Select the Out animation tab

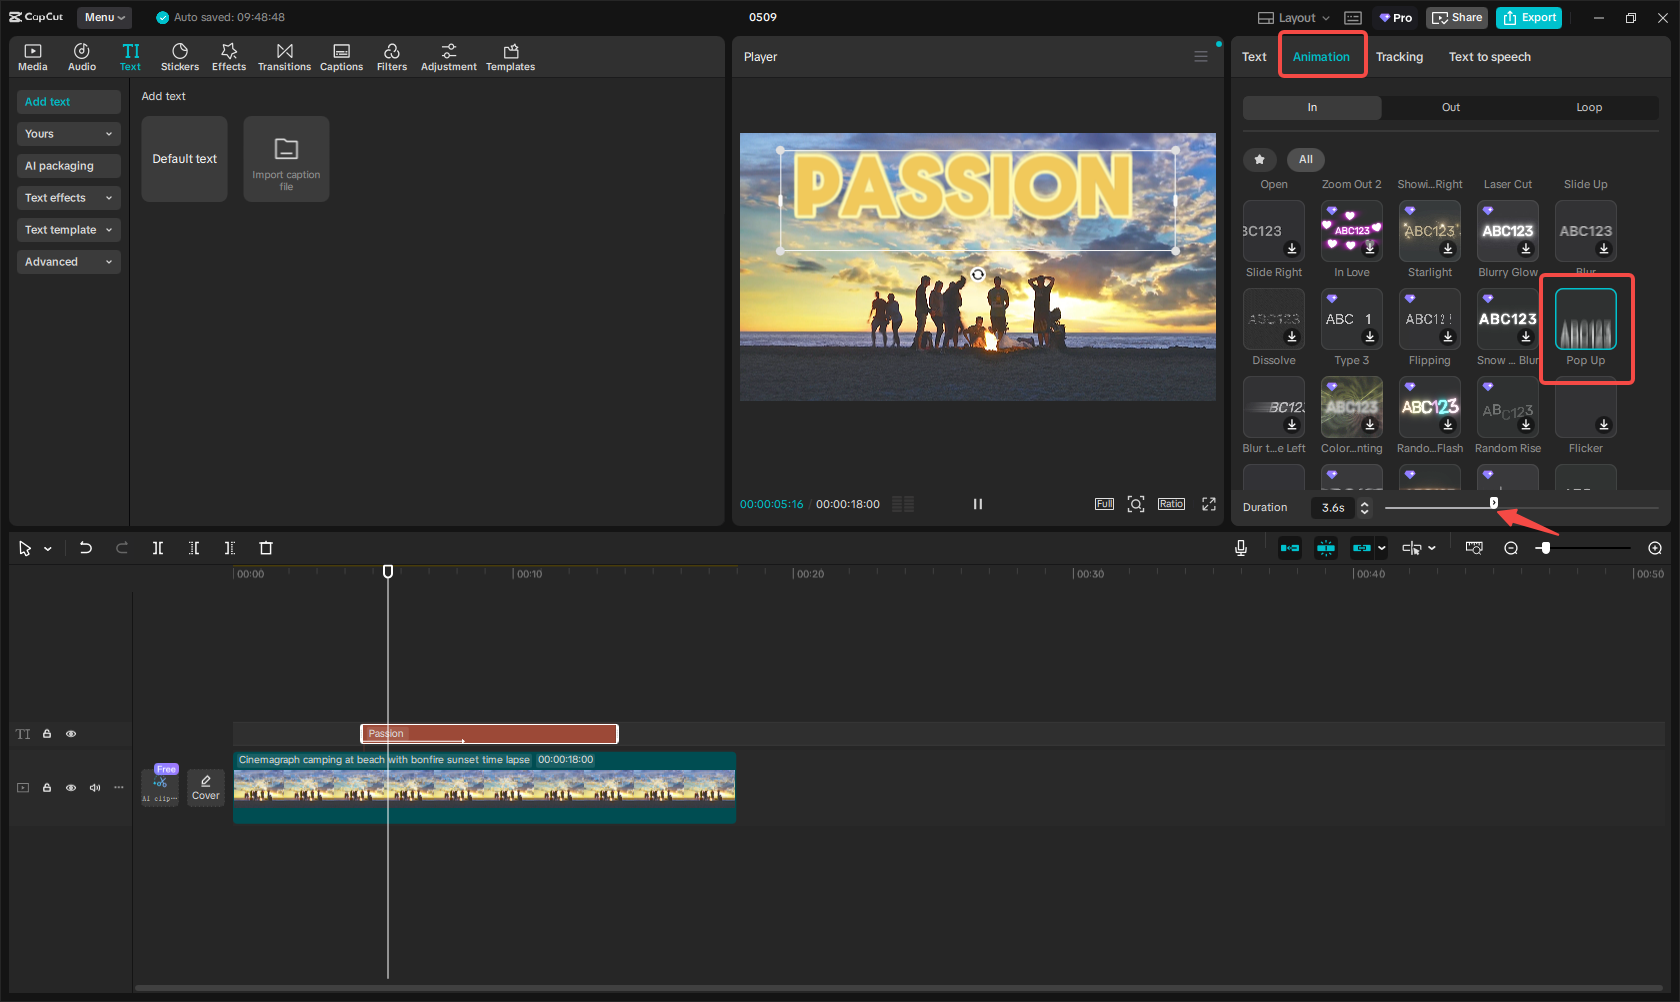point(1450,107)
